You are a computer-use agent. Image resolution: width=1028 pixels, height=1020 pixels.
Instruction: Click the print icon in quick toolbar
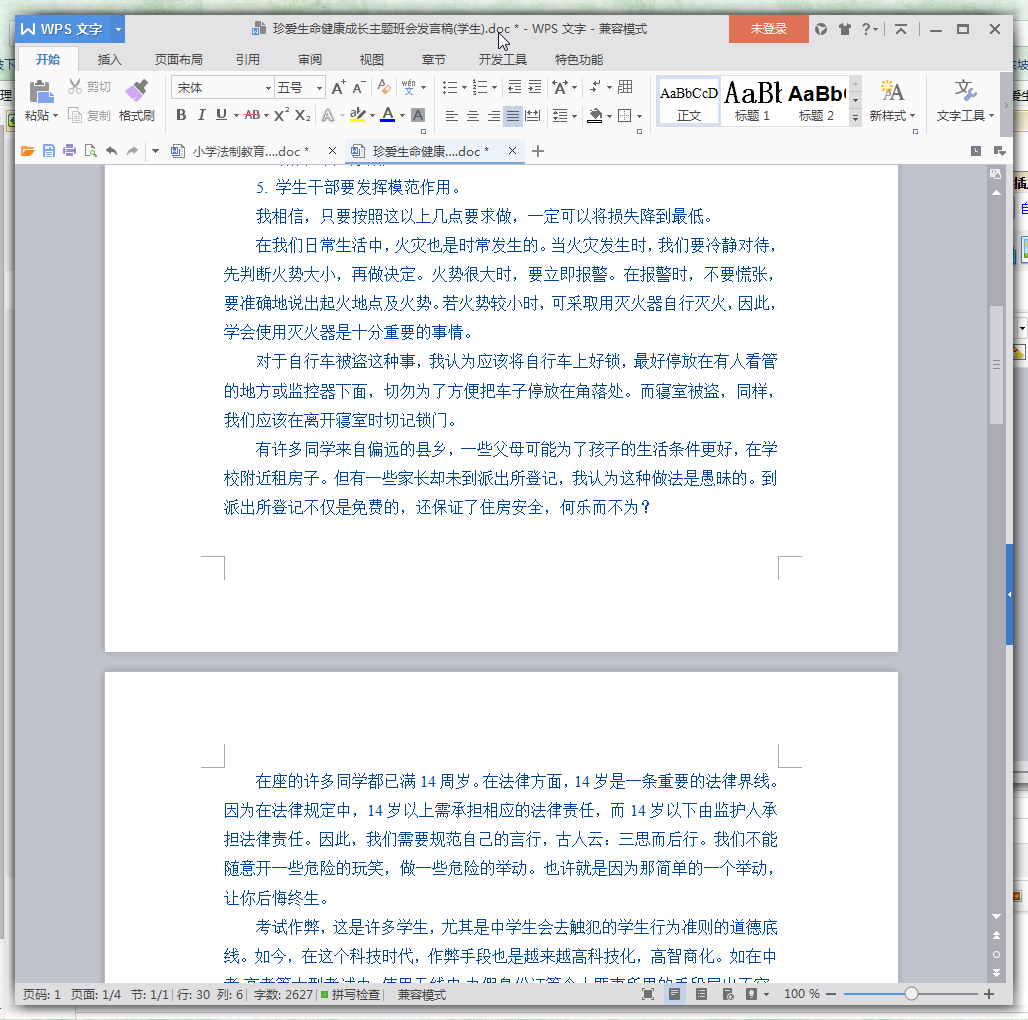[x=69, y=151]
